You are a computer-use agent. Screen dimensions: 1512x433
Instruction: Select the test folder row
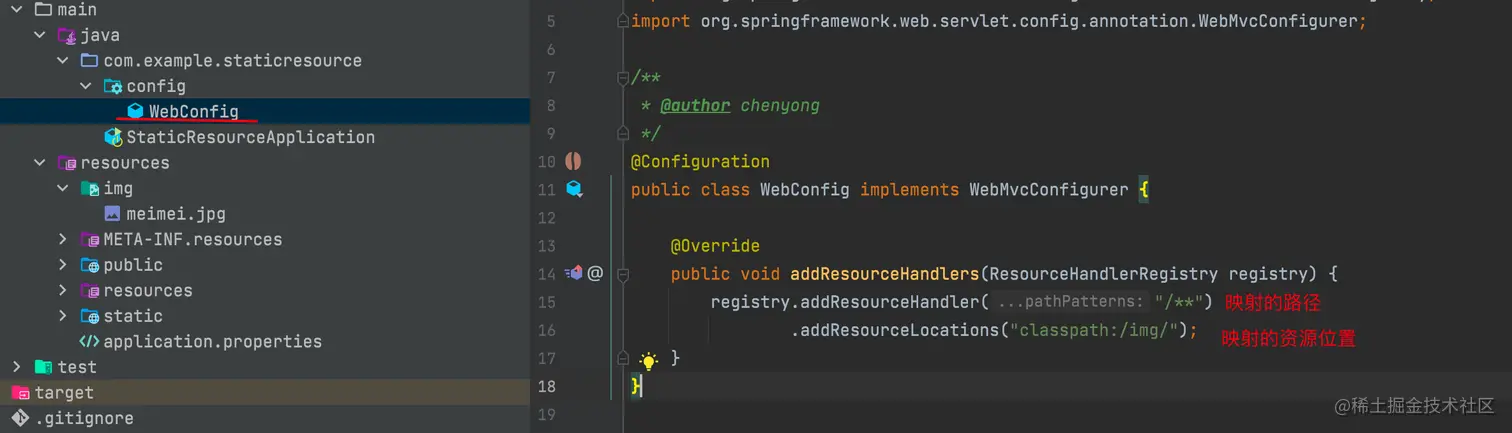pyautogui.click(x=265, y=367)
